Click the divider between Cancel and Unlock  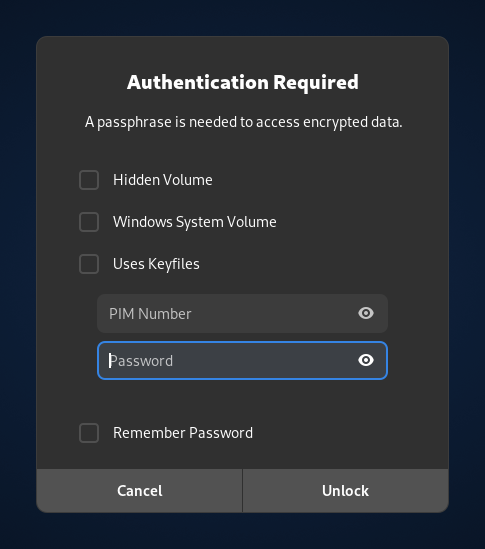click(x=242, y=491)
